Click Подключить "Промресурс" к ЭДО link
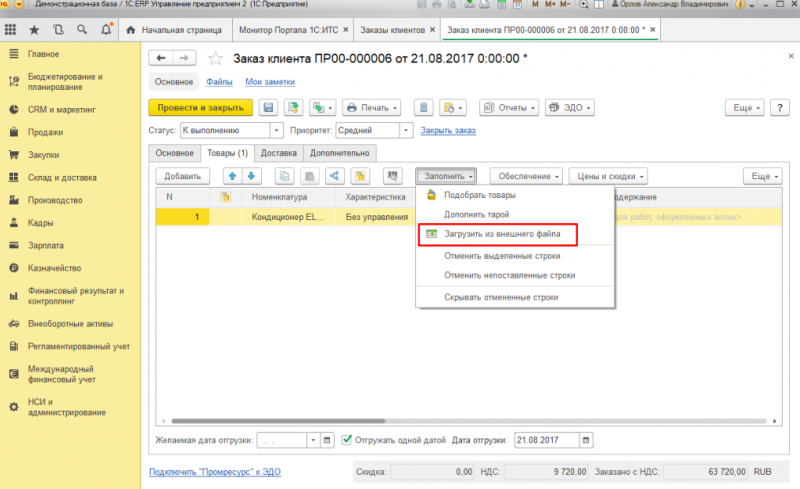The image size is (800, 489). (215, 472)
